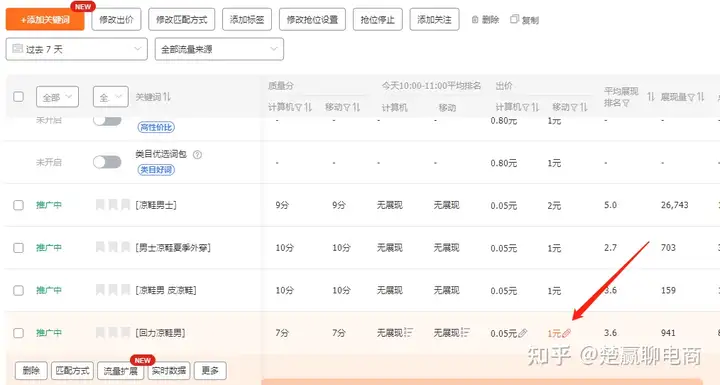720x385 pixels.
Task: Sort by the 关键词 column arrows
Action: pos(167,97)
